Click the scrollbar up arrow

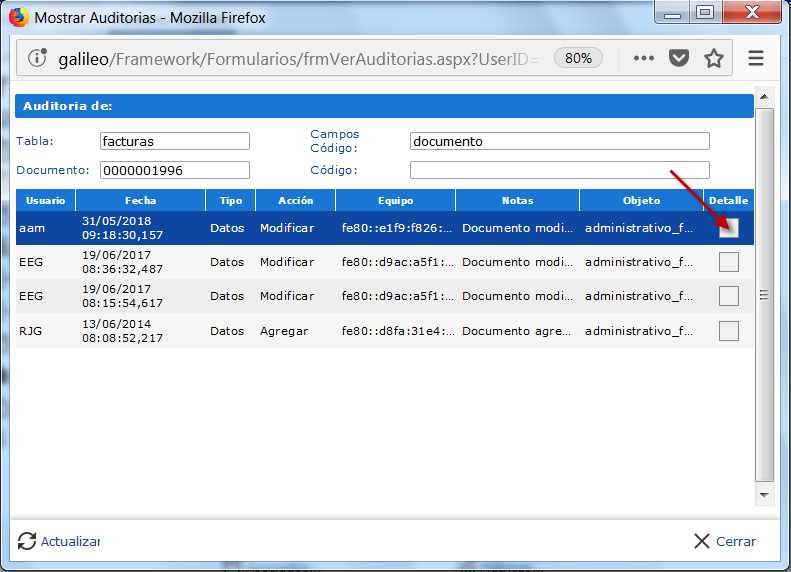(764, 96)
